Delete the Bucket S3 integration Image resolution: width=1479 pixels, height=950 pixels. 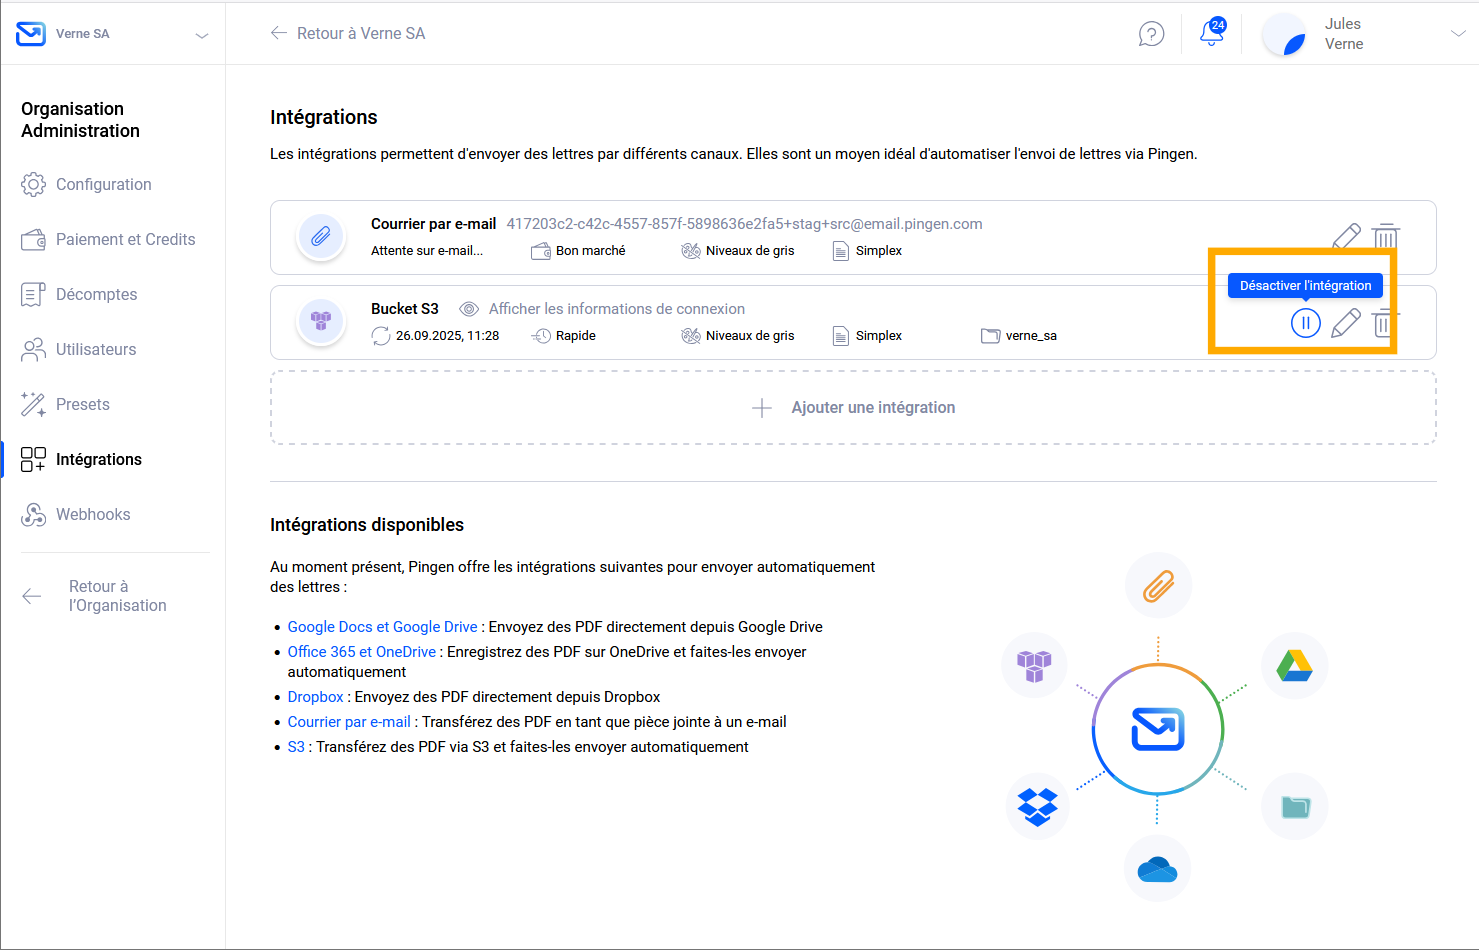[1382, 323]
